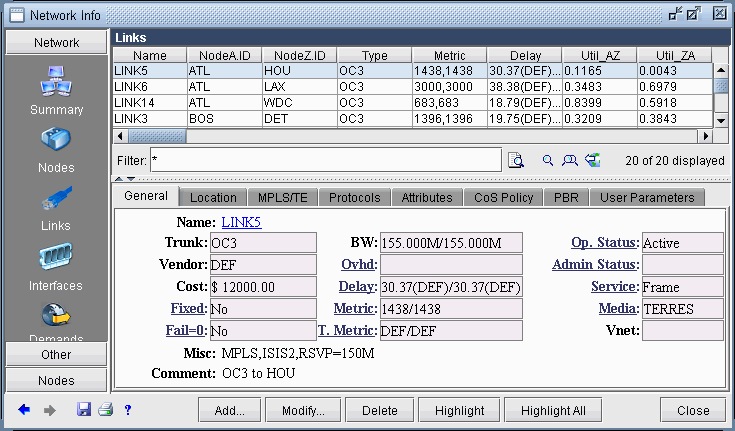Expand the Network sidebar section

pyautogui.click(x=56, y=43)
